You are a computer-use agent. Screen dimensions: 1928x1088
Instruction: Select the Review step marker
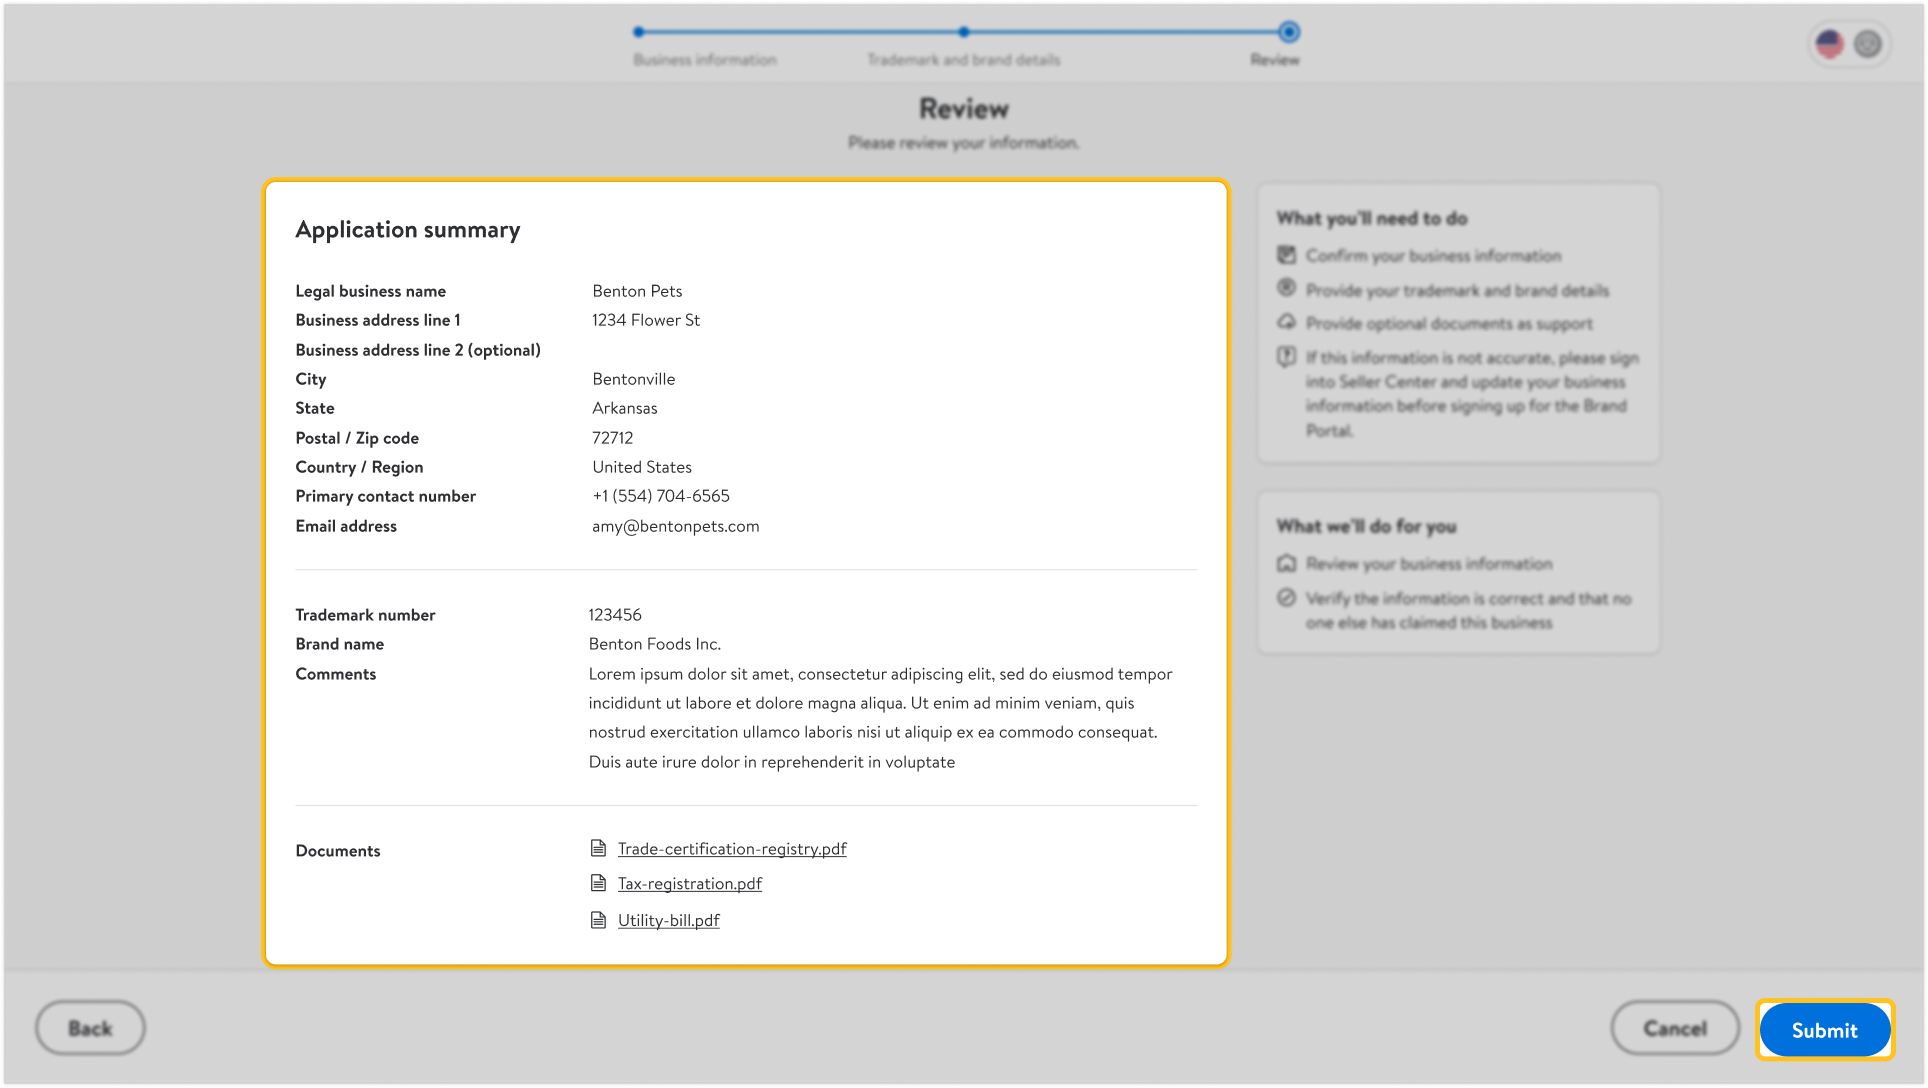[1289, 32]
